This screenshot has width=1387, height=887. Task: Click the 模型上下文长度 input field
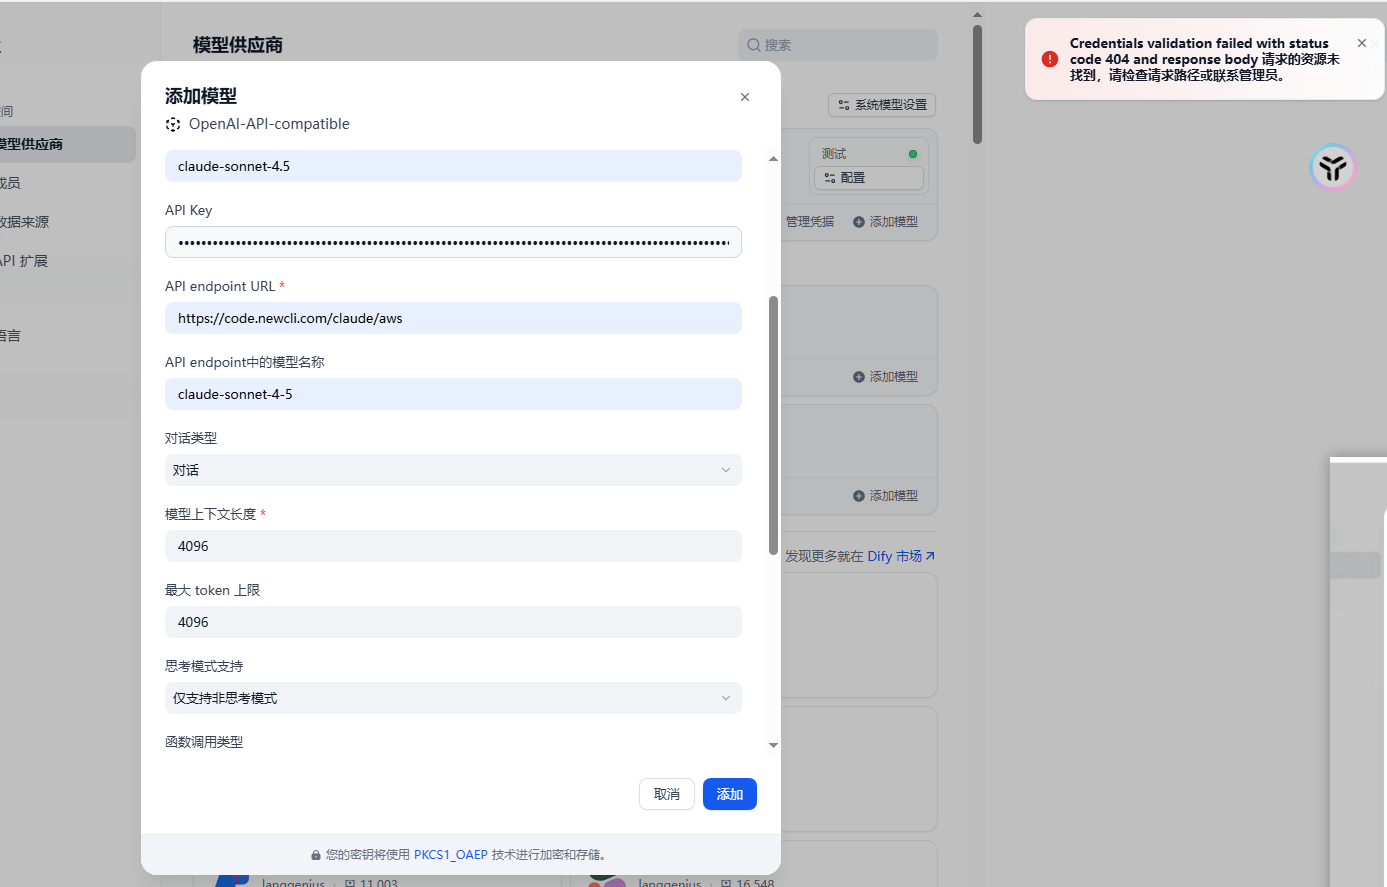pyautogui.click(x=453, y=546)
